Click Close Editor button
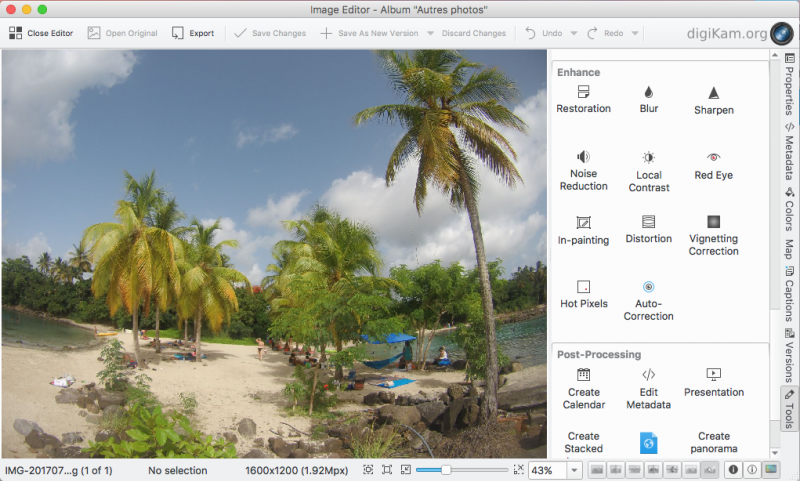This screenshot has height=481, width=800. point(41,33)
